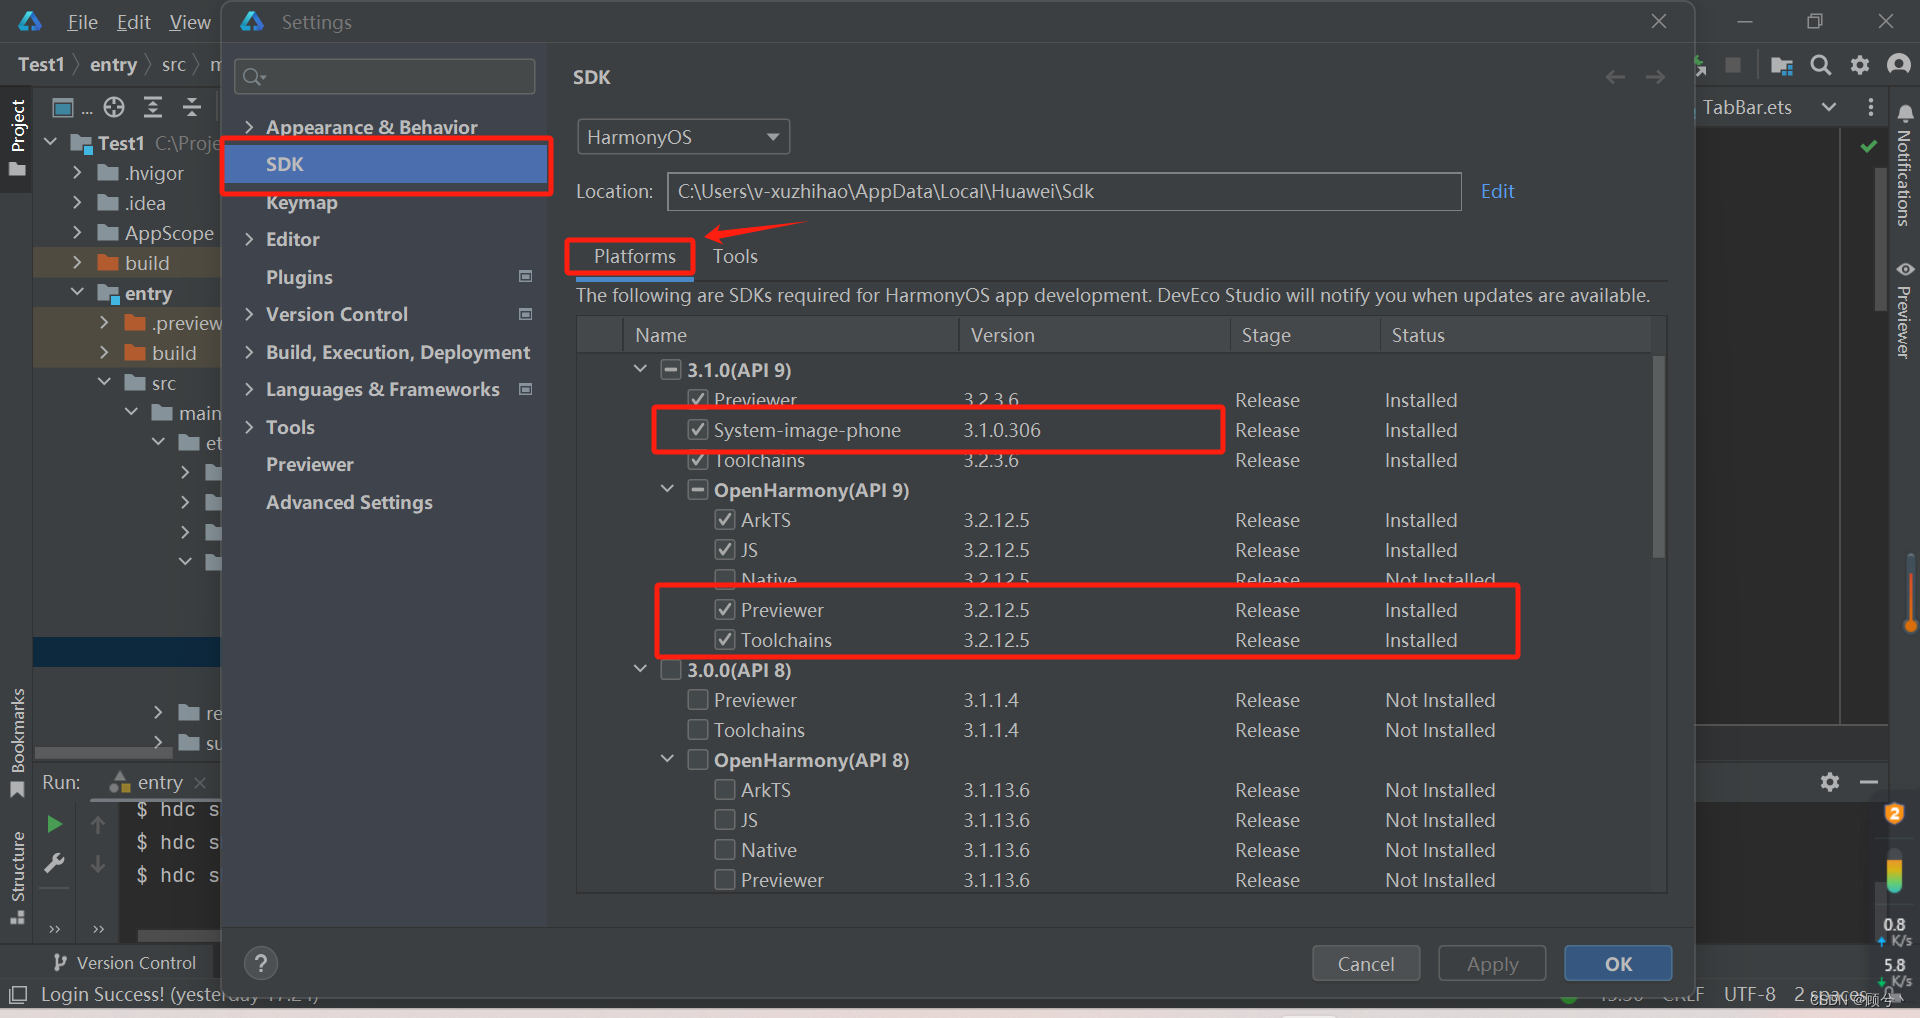
Task: Check the OpenHarmony(API 8) group checkbox
Action: pos(698,759)
